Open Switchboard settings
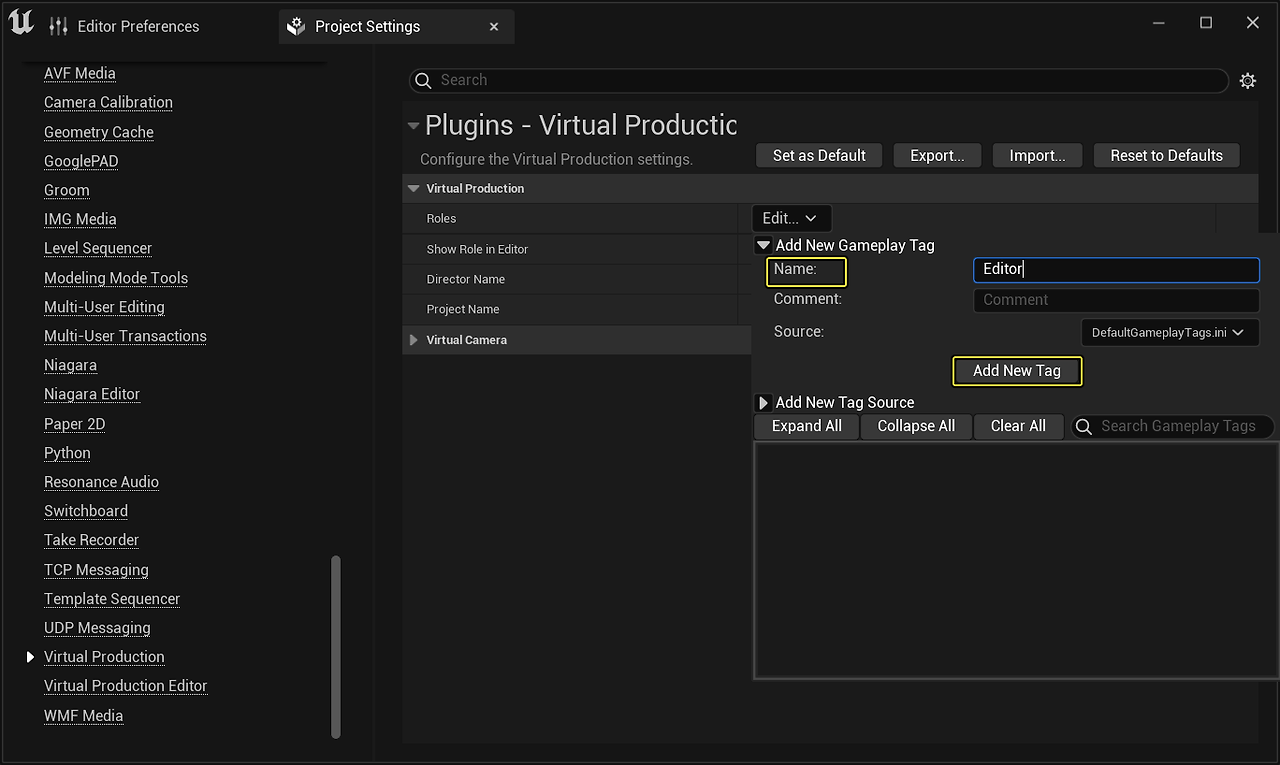This screenshot has width=1280, height=765. coord(86,511)
